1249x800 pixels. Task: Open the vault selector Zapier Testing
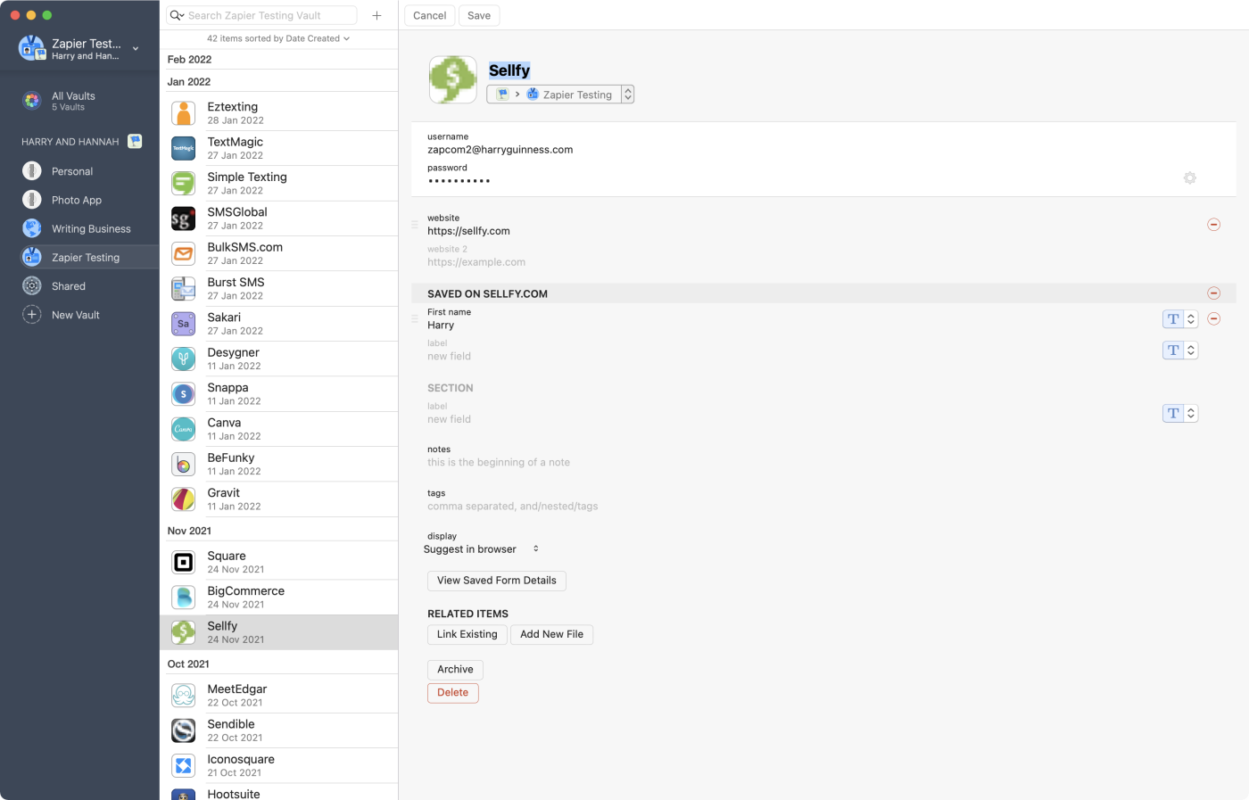click(x=560, y=94)
